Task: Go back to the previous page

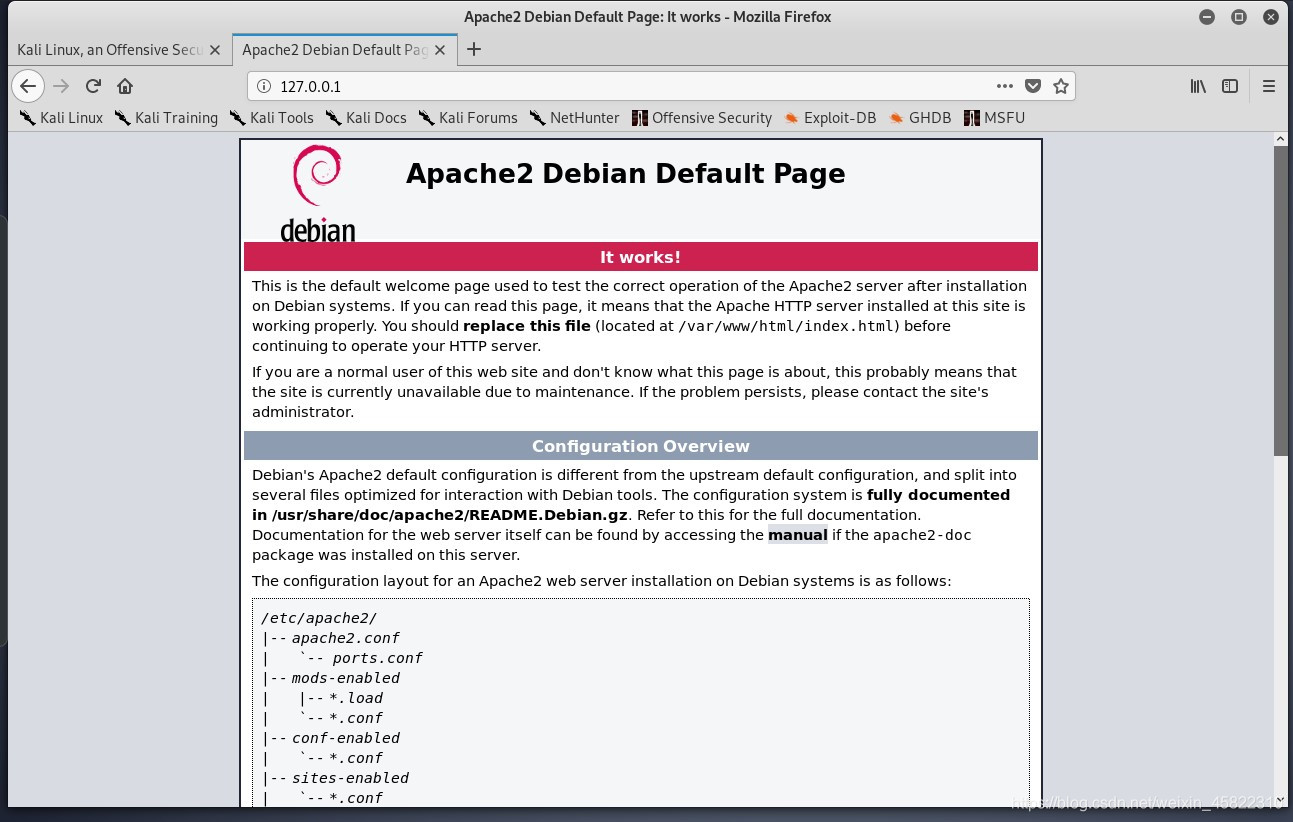Action: [x=28, y=86]
